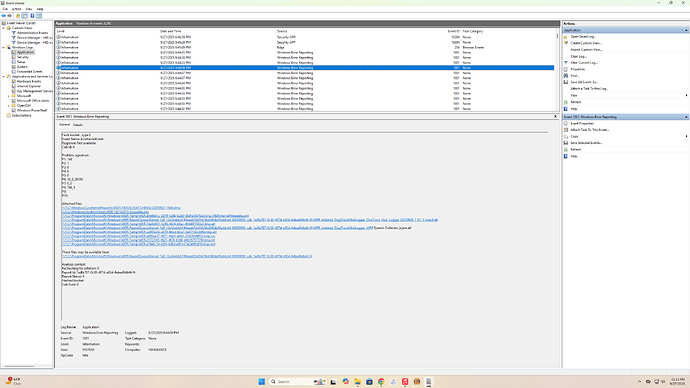Open the link below 'These files may be available here'
This screenshot has width=690, height=388.
click(187, 256)
